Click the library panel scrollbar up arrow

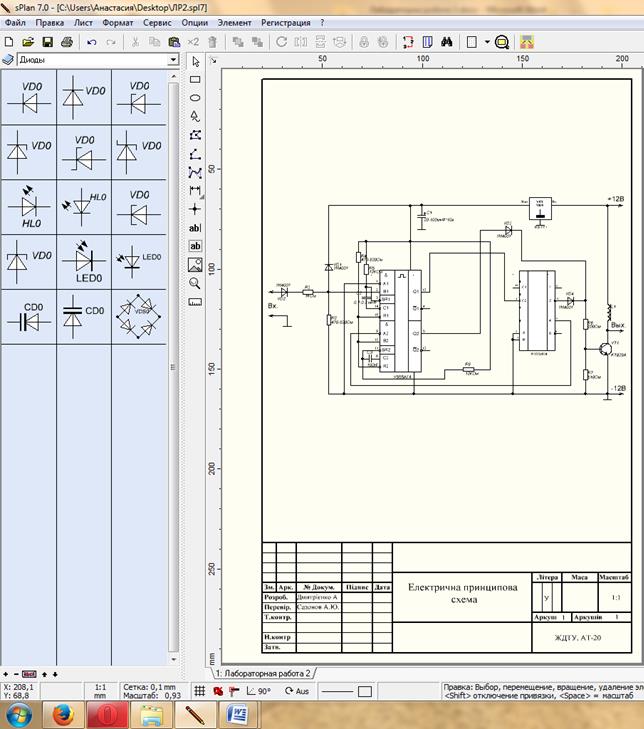pos(173,76)
